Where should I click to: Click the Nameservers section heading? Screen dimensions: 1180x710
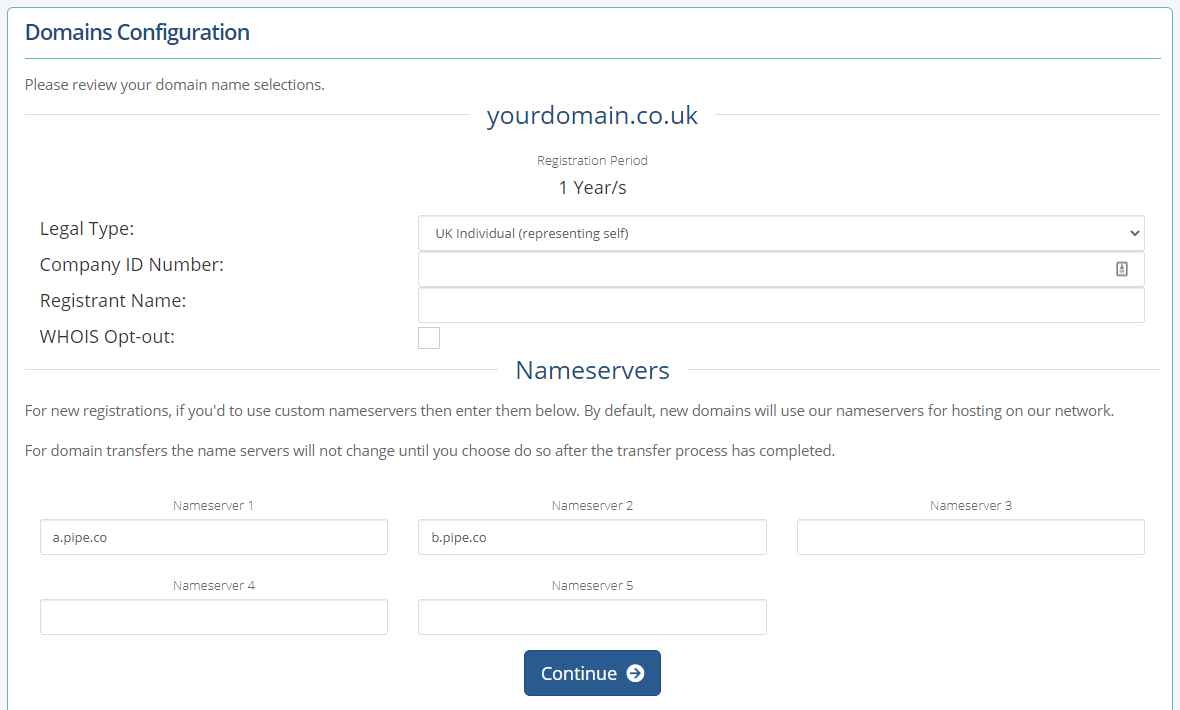[x=592, y=370]
